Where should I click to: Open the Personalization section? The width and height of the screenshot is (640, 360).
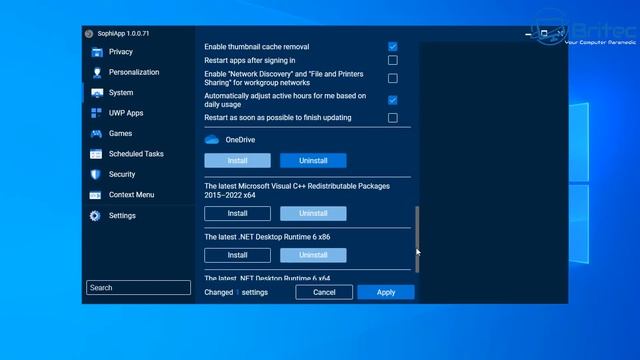134,72
